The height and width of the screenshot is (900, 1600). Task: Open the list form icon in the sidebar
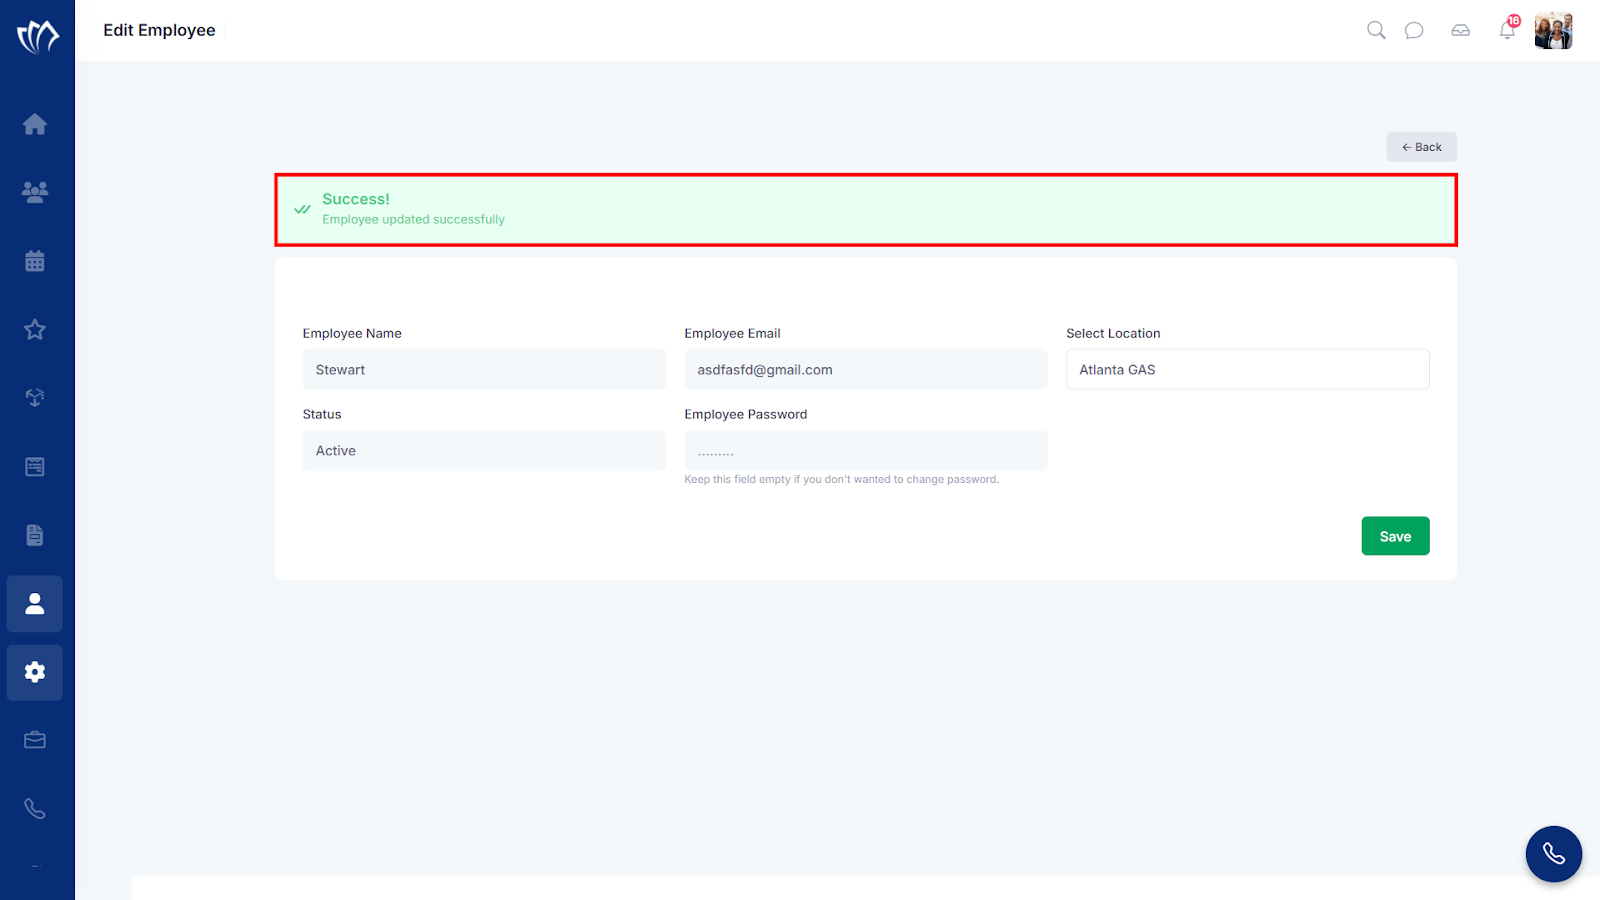click(x=35, y=466)
